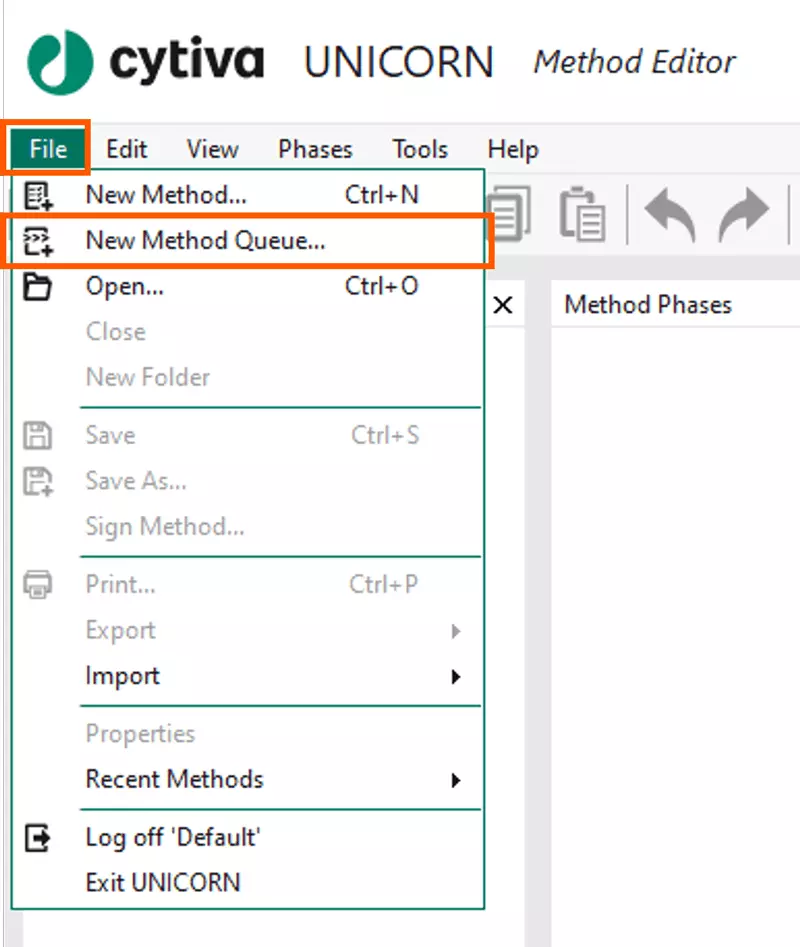Open the Tools menu
800x947 pixels.
click(x=419, y=149)
